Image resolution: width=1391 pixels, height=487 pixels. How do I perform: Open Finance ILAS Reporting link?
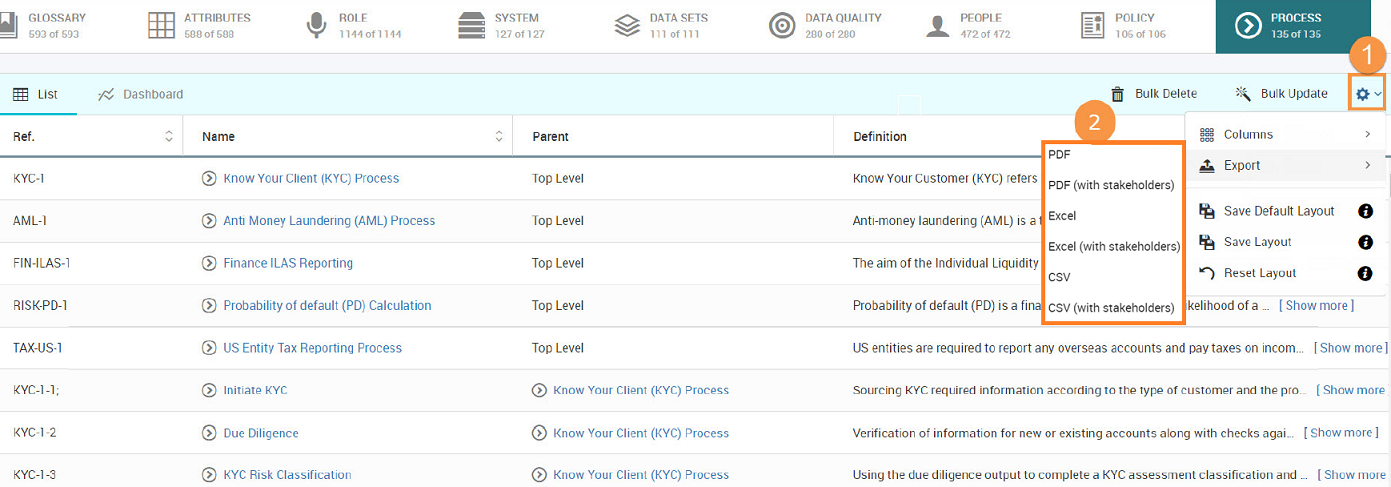coord(288,263)
